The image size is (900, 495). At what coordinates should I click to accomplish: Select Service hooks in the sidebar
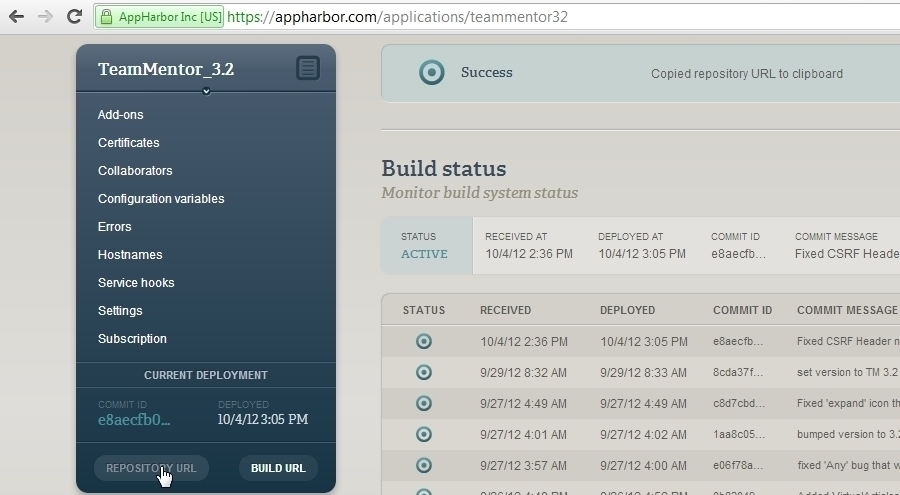click(136, 283)
